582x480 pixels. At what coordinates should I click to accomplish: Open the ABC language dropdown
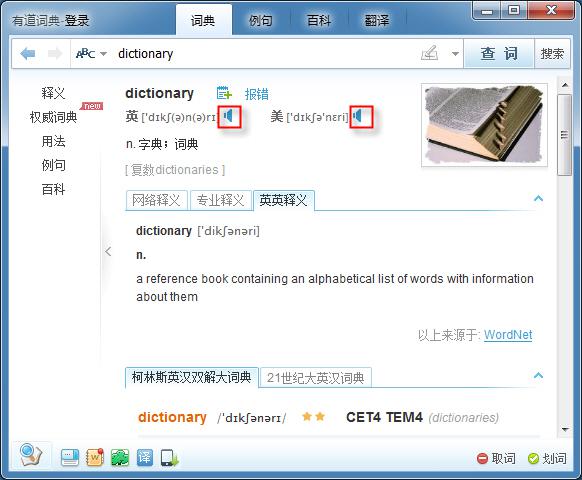(x=91, y=53)
